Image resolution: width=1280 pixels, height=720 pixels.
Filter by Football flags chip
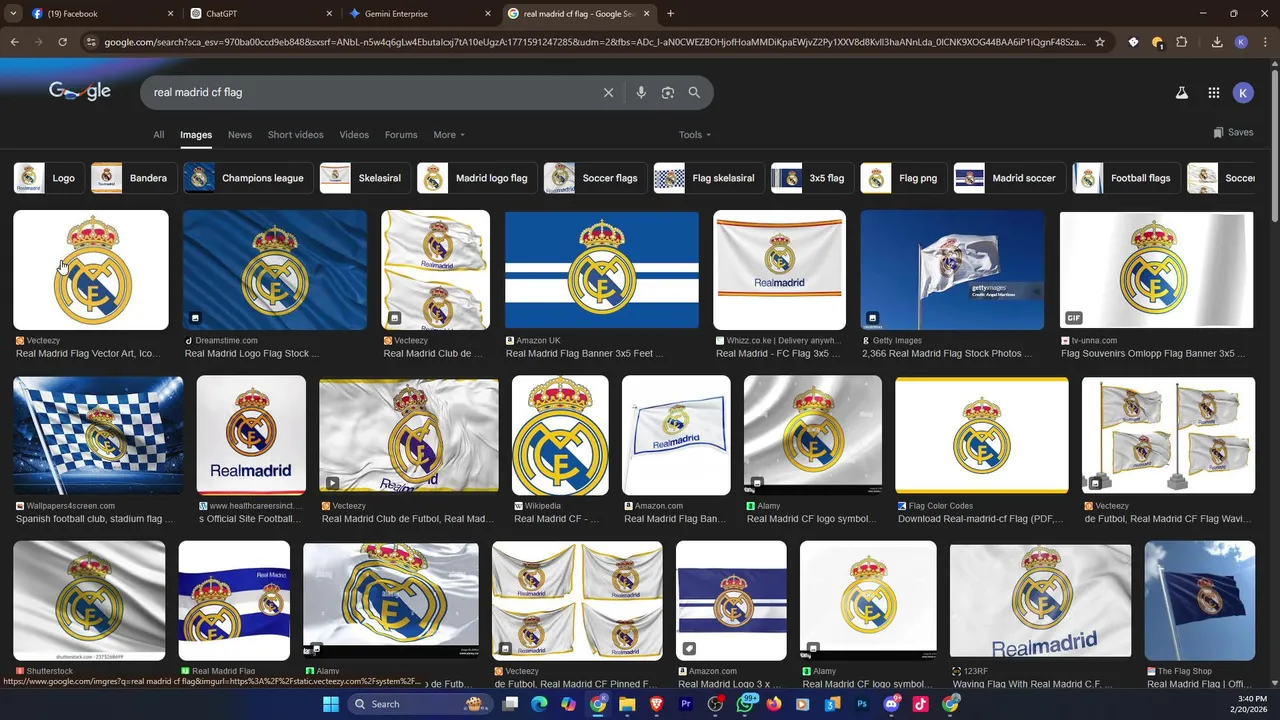1127,178
